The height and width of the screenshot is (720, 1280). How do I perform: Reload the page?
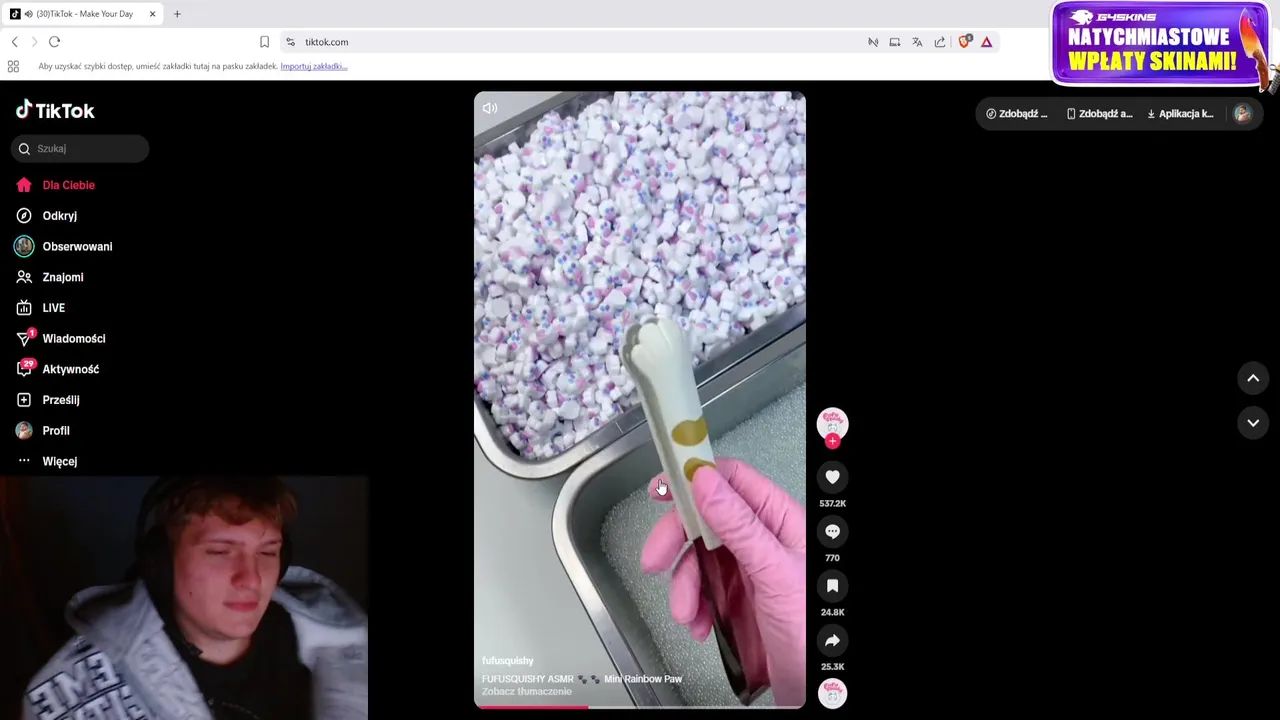click(x=55, y=42)
